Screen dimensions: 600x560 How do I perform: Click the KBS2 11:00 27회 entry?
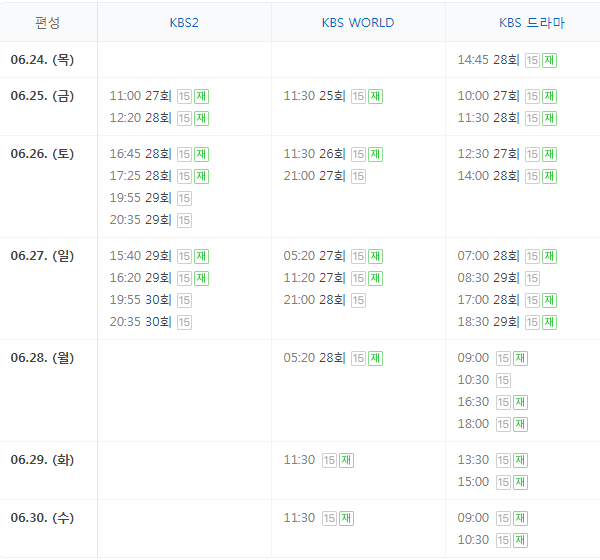coord(140,96)
